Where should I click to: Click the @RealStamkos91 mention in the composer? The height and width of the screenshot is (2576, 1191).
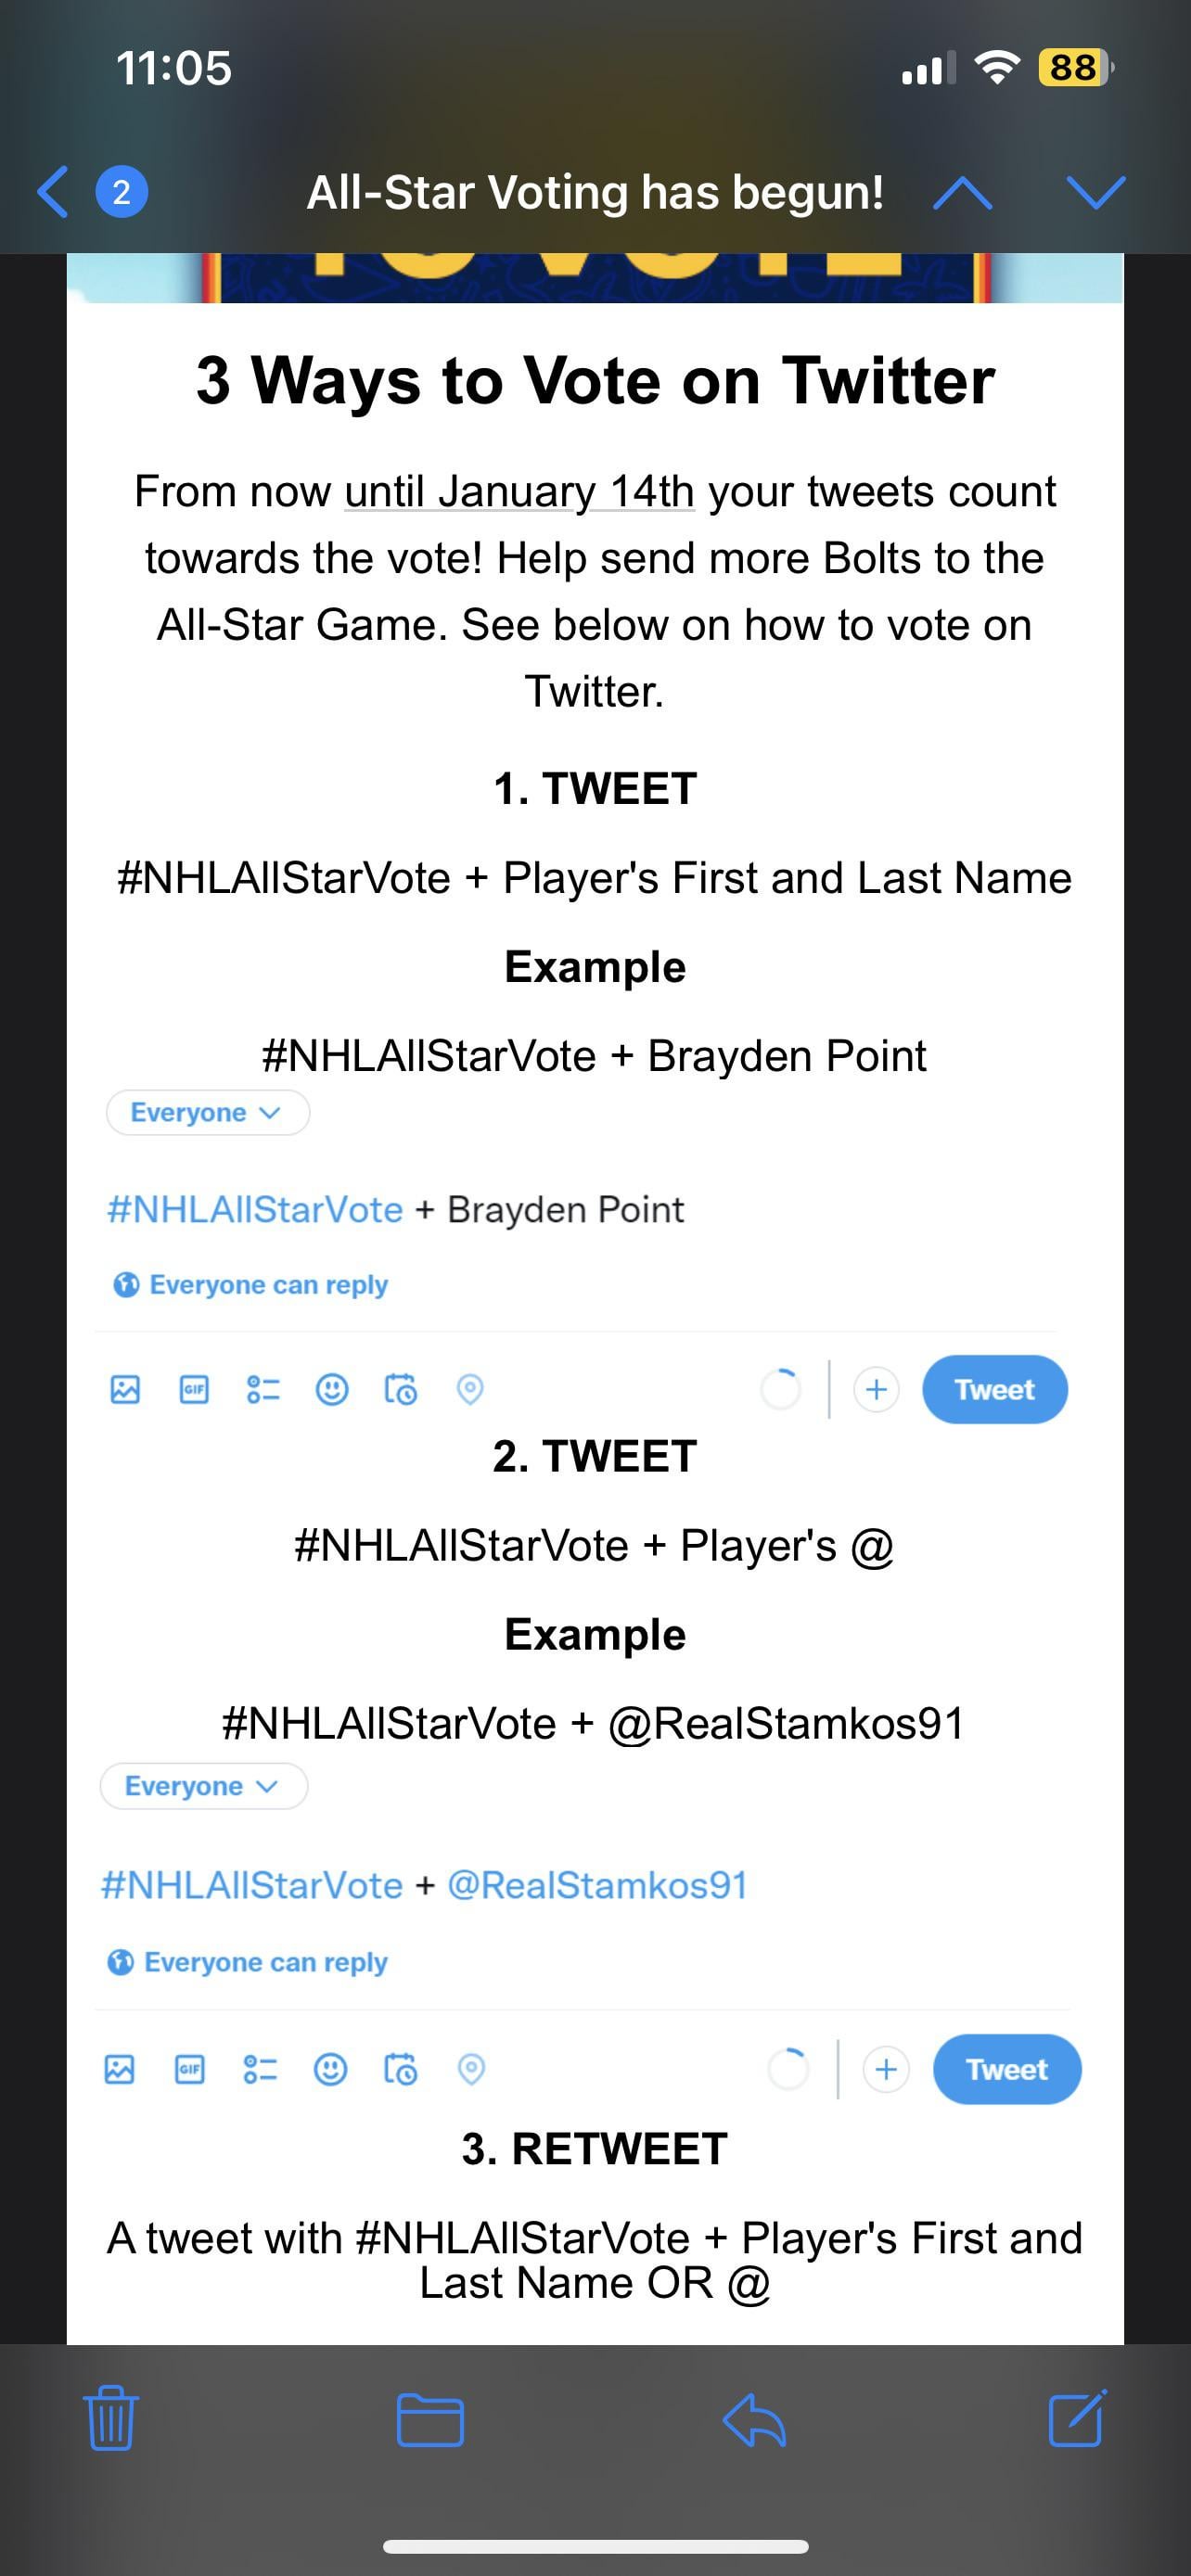[x=597, y=1885]
